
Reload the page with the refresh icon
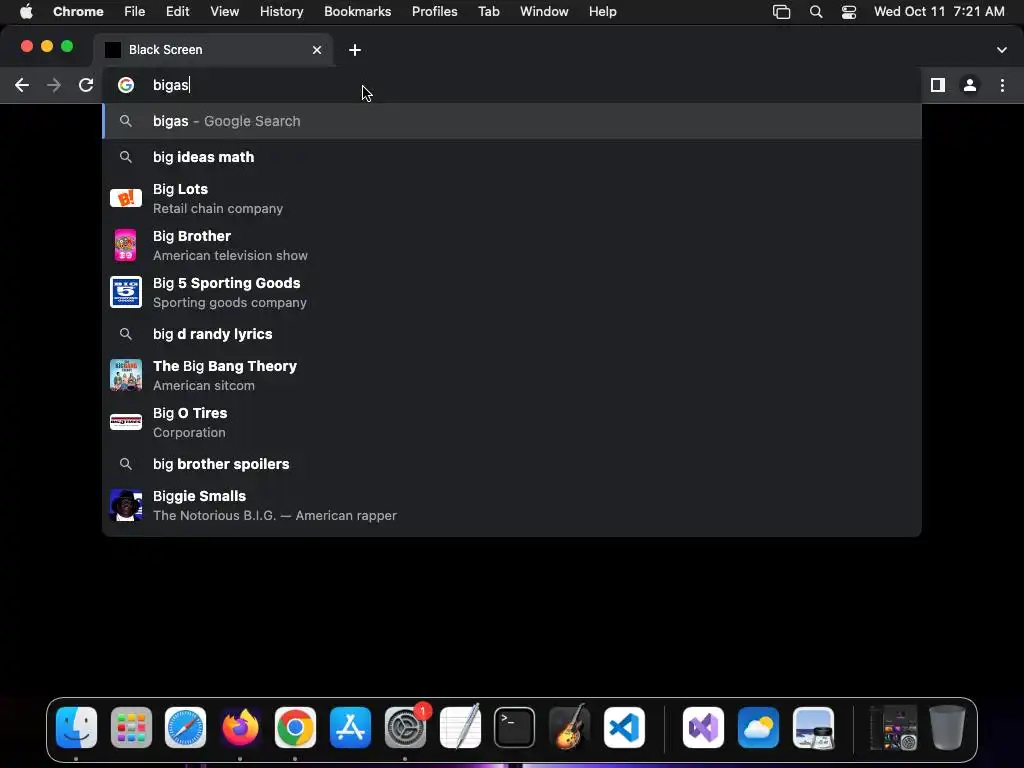(86, 85)
